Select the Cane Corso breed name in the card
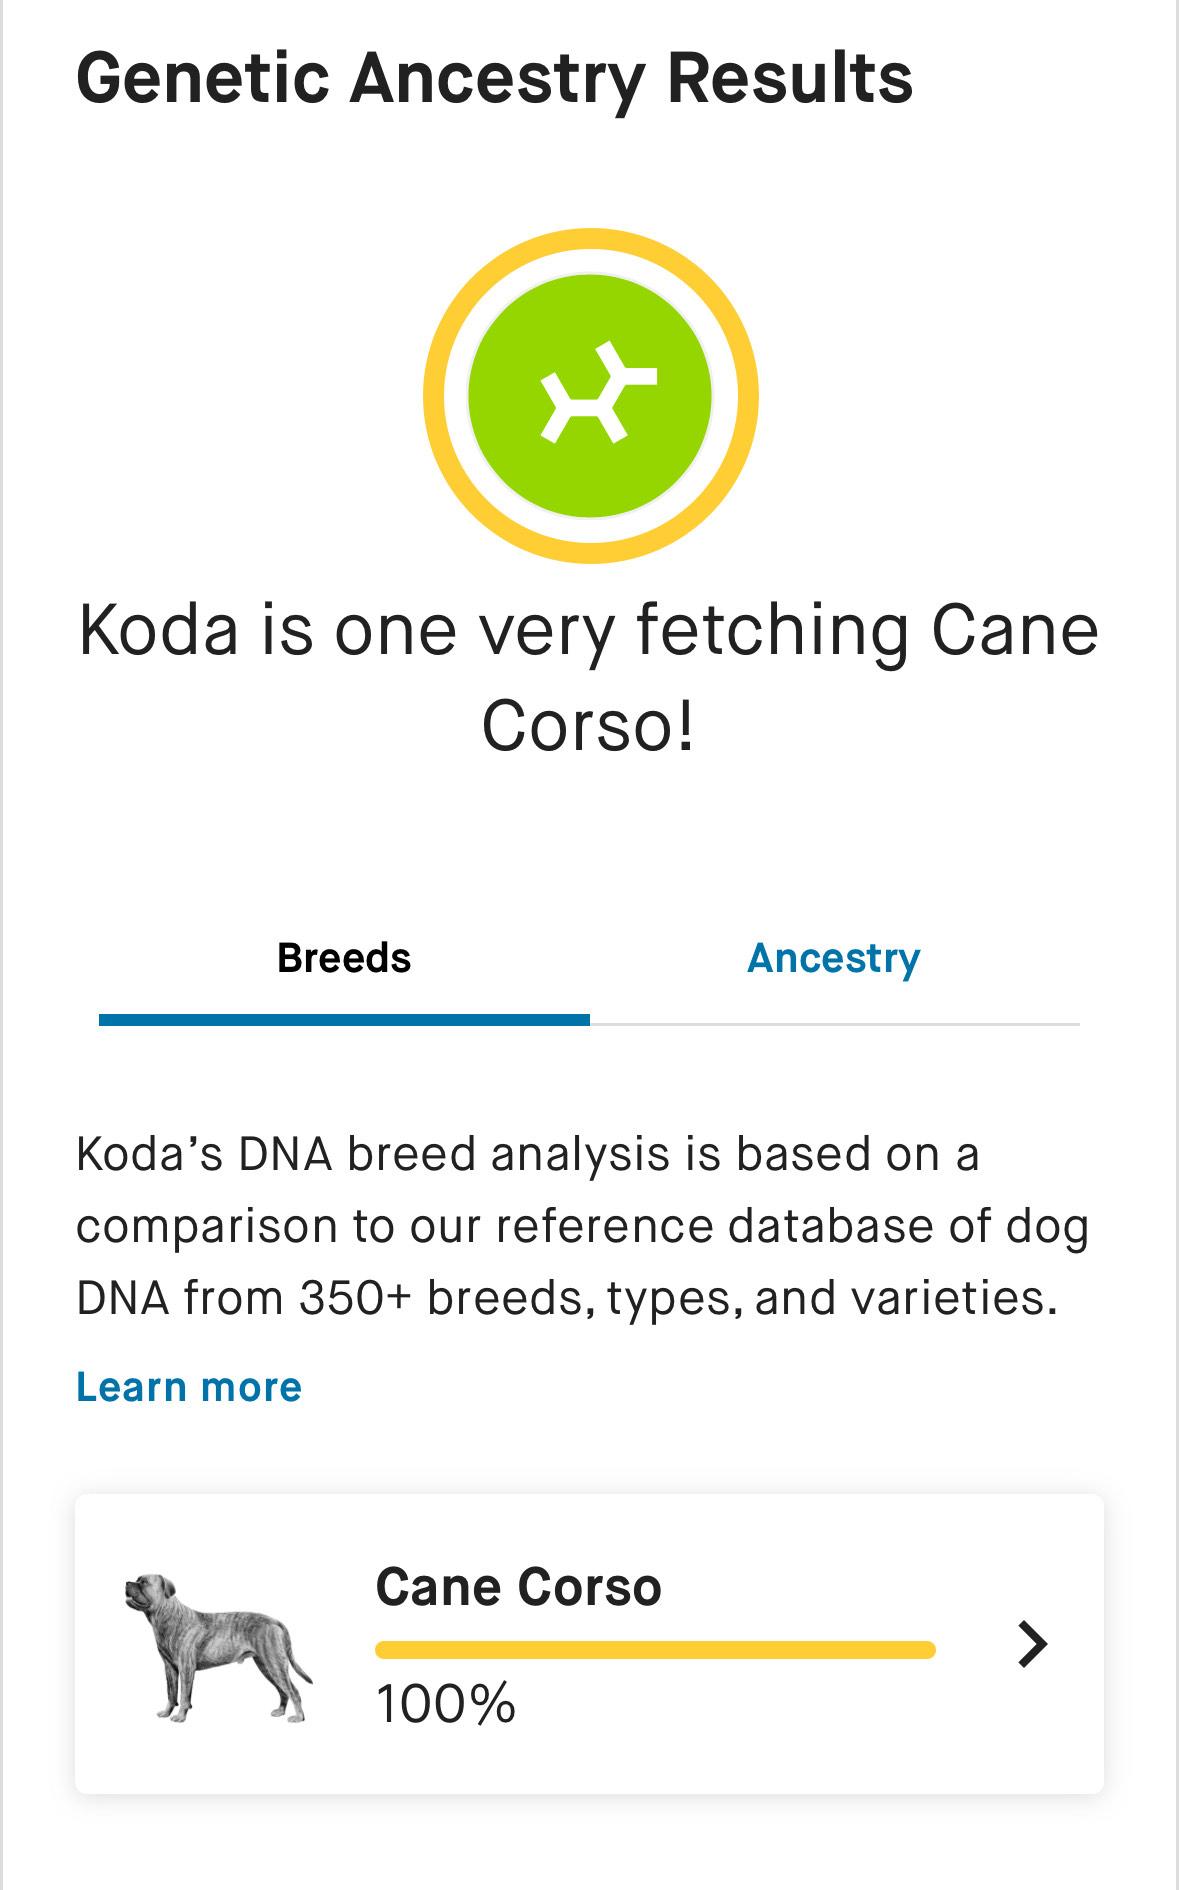 [518, 1587]
